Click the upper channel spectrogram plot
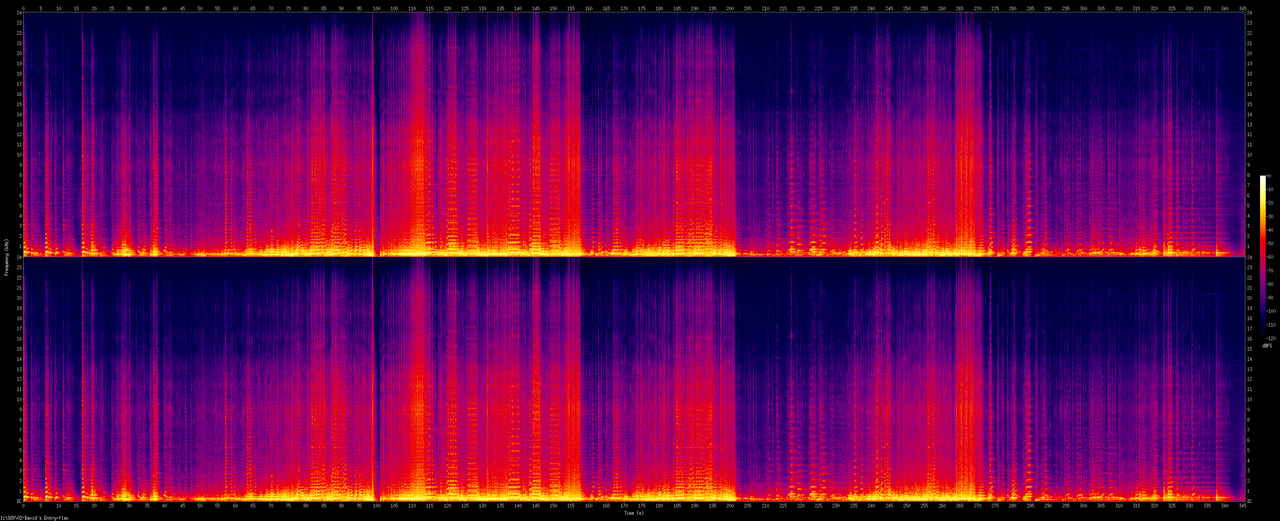This screenshot has width=1280, height=521. click(632, 134)
